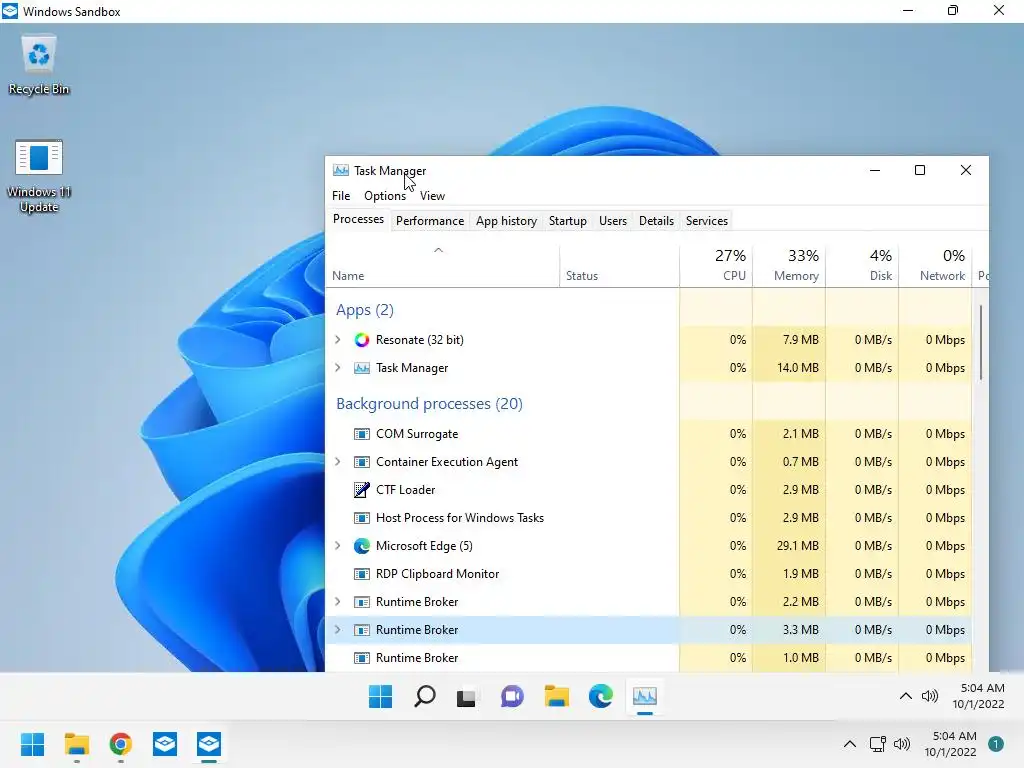Click the Host Process for Windows Tasks icon

[362, 518]
